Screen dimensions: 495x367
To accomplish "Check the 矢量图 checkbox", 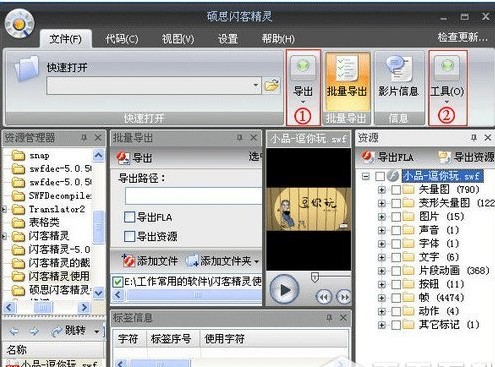I will point(396,190).
